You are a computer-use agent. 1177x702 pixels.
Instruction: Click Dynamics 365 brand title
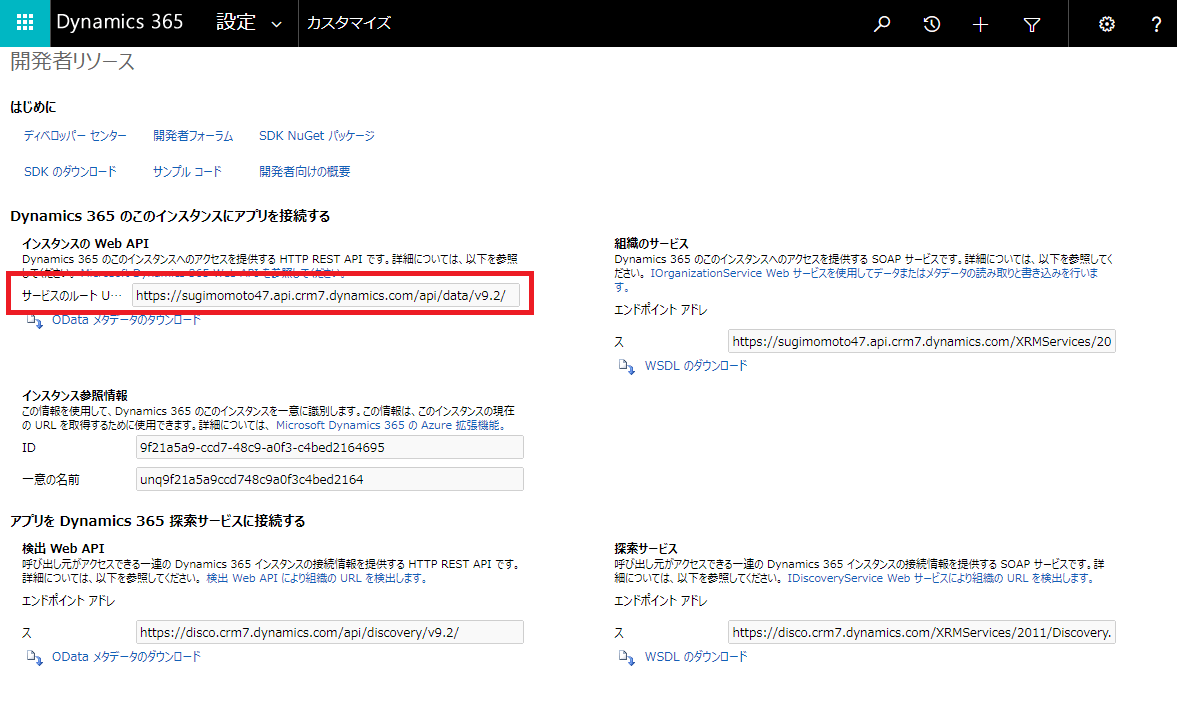coord(119,22)
